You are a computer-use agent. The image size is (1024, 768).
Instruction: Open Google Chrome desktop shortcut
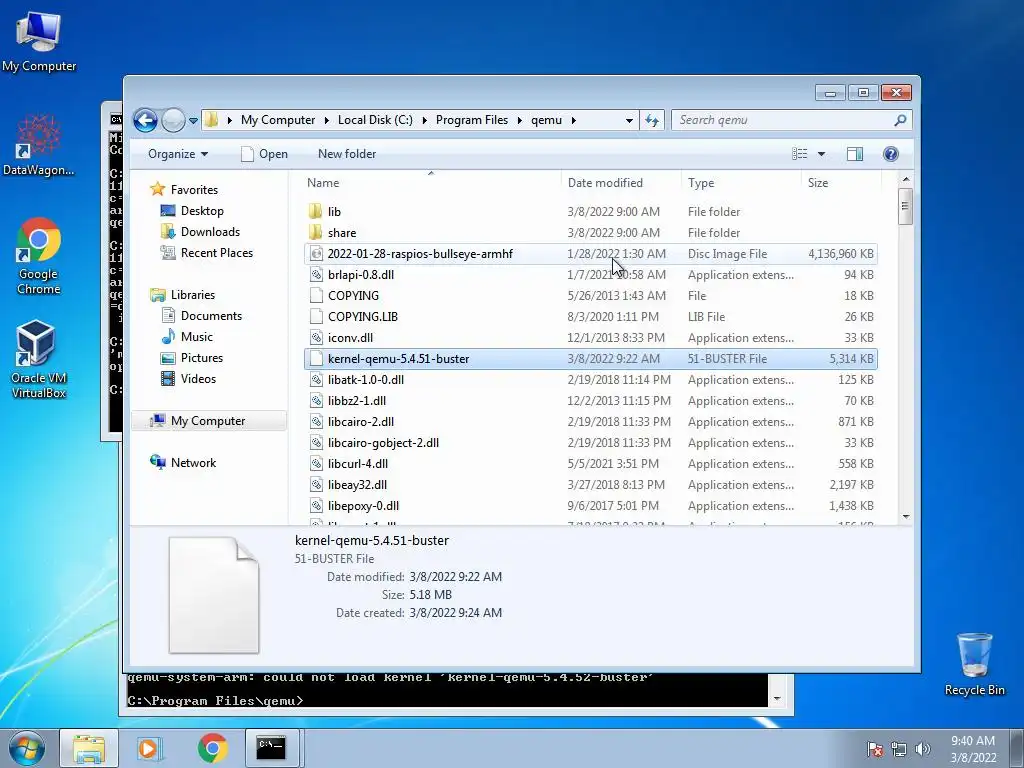(x=39, y=257)
